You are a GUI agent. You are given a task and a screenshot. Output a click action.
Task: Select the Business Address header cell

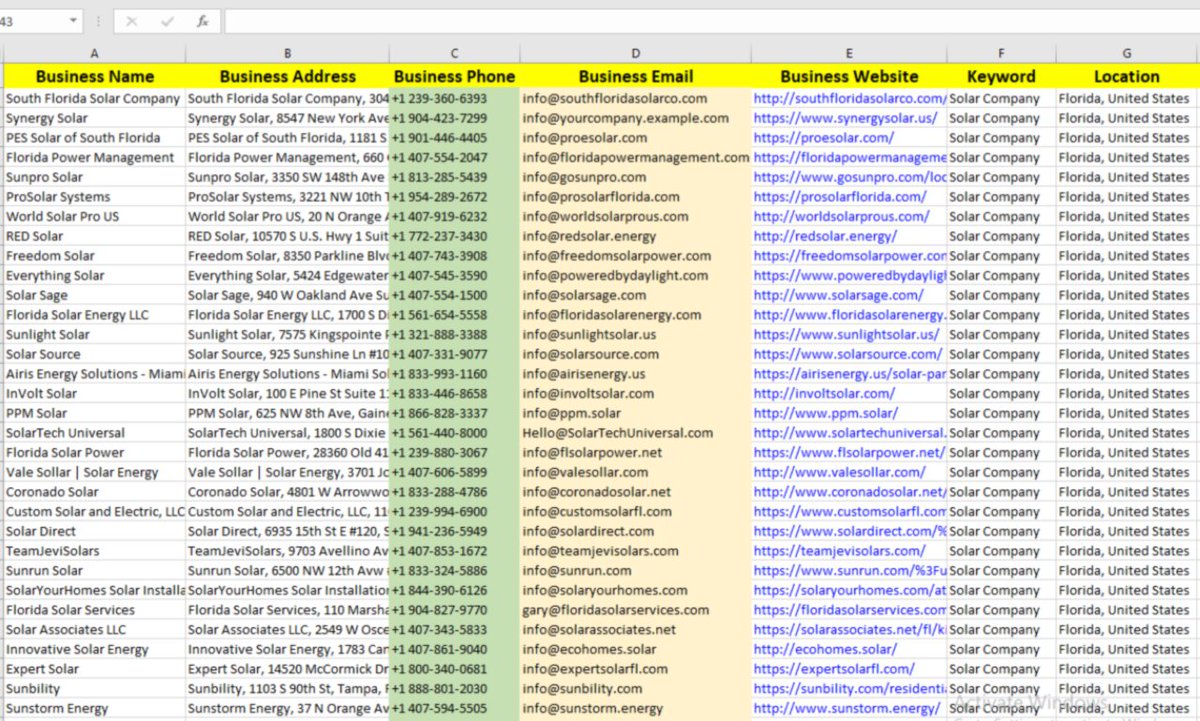click(x=287, y=77)
